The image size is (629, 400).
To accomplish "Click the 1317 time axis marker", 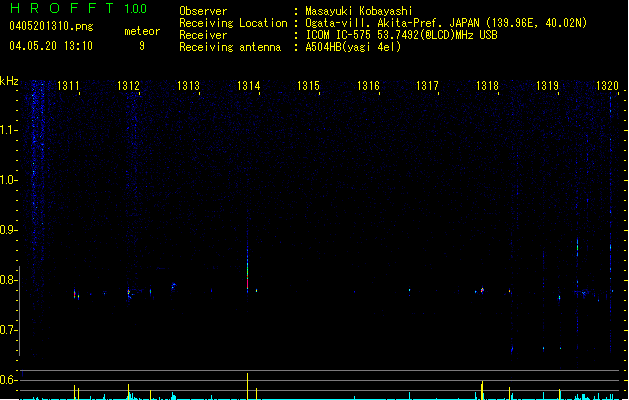I will [x=427, y=85].
